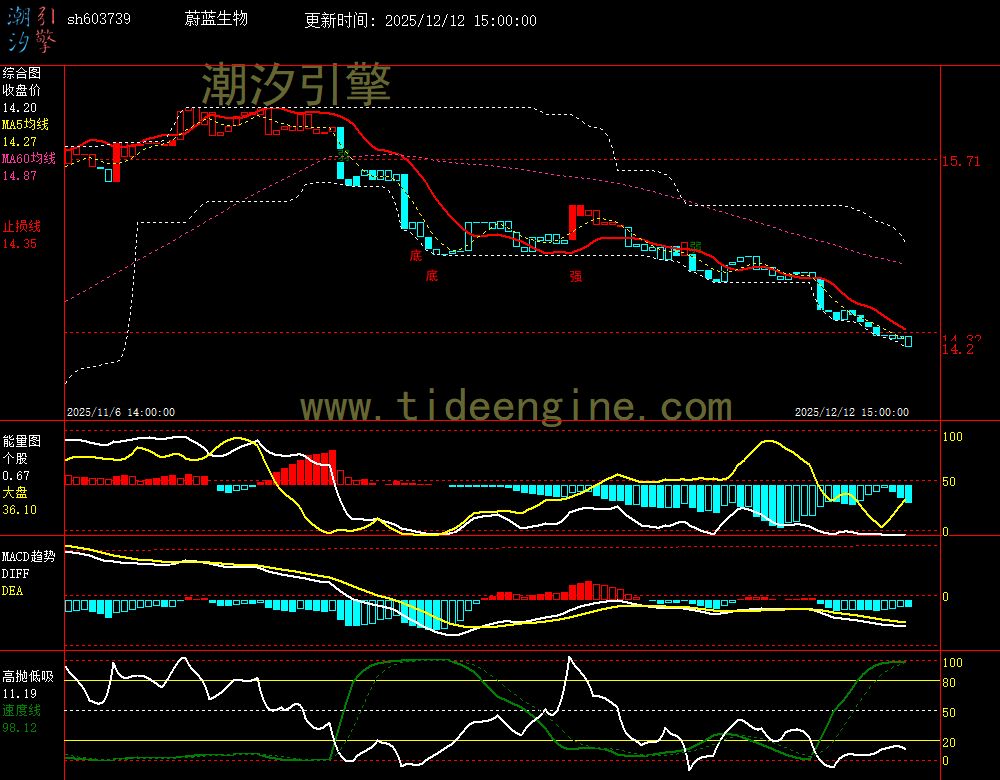This screenshot has width=1000, height=780.
Task: Select the stock name 蔚蓝生物
Action: tap(216, 18)
